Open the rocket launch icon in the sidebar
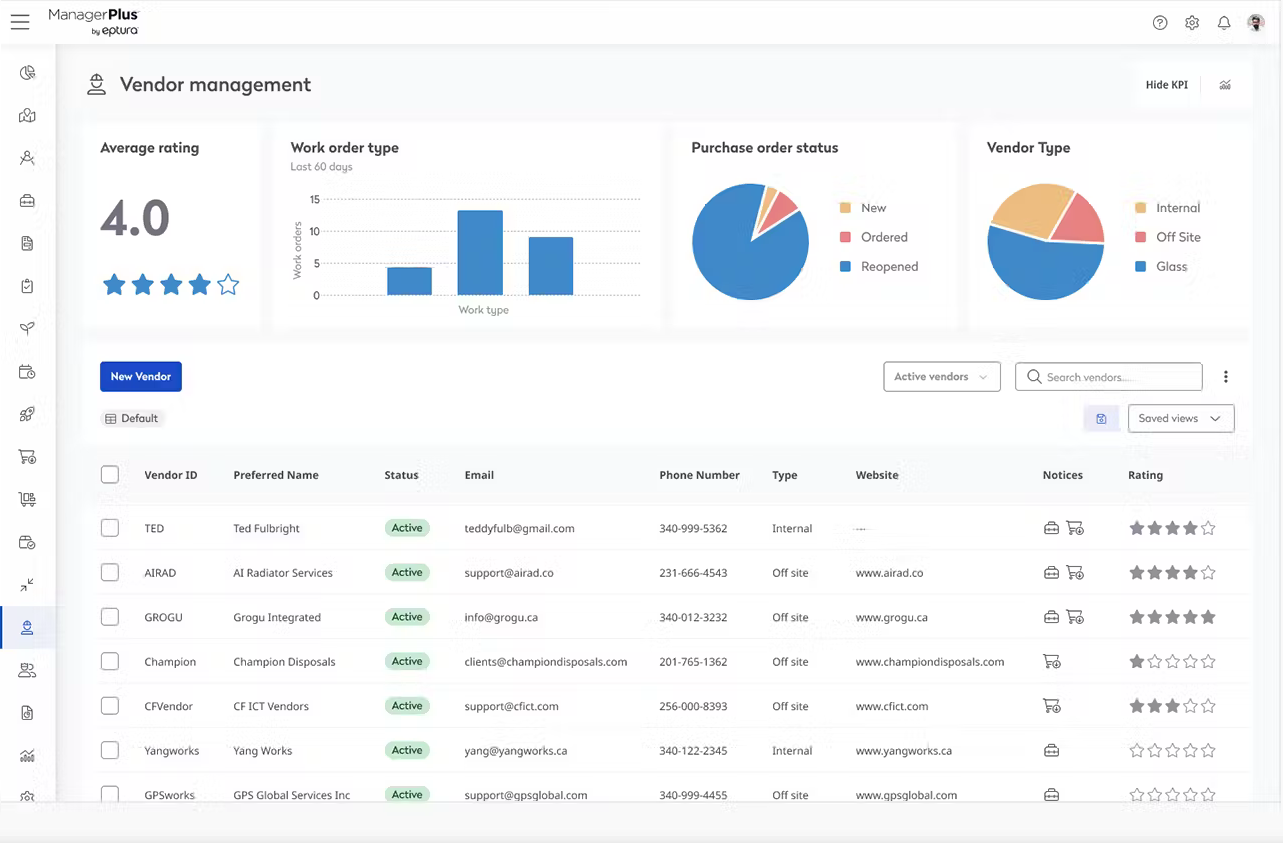Image resolution: width=1283 pixels, height=843 pixels. click(27, 413)
